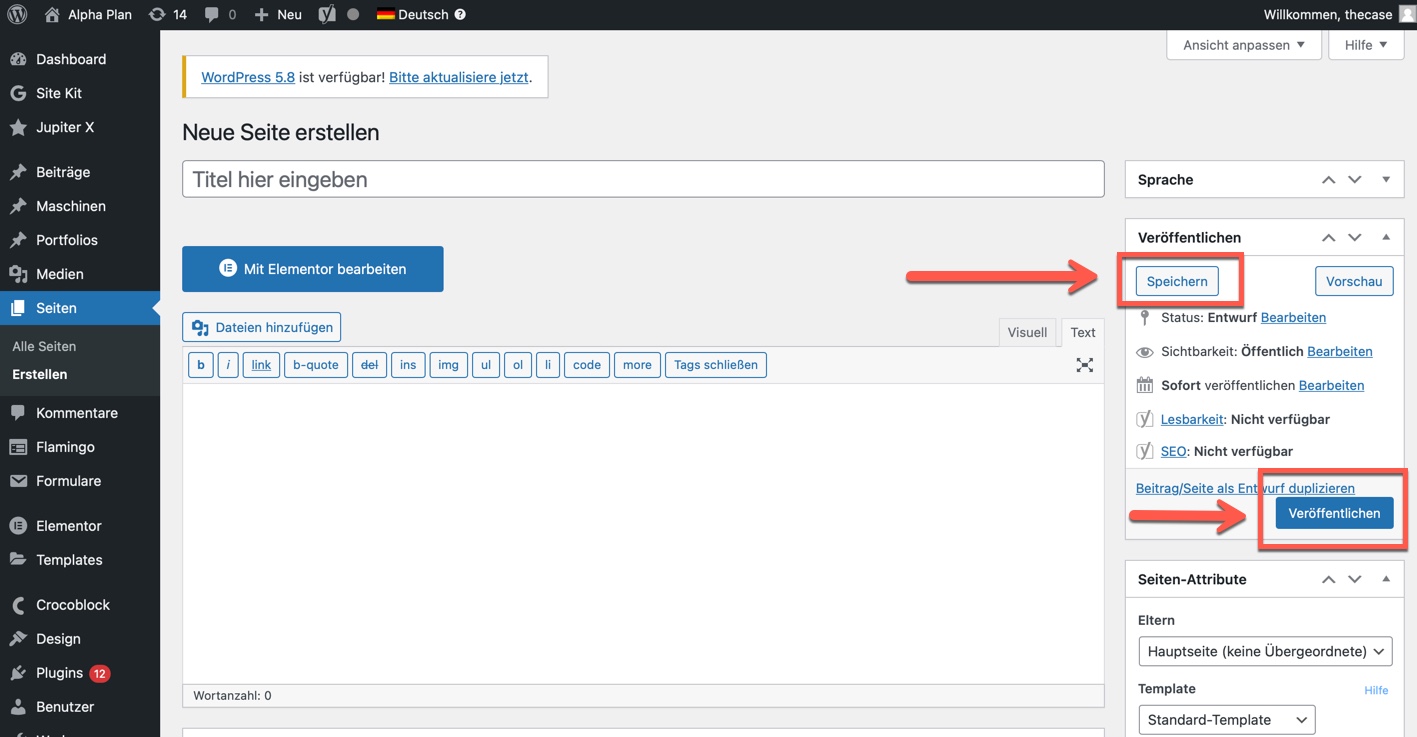1417x737 pixels.
Task: Switch editor to the Visuell tab
Action: (1027, 332)
